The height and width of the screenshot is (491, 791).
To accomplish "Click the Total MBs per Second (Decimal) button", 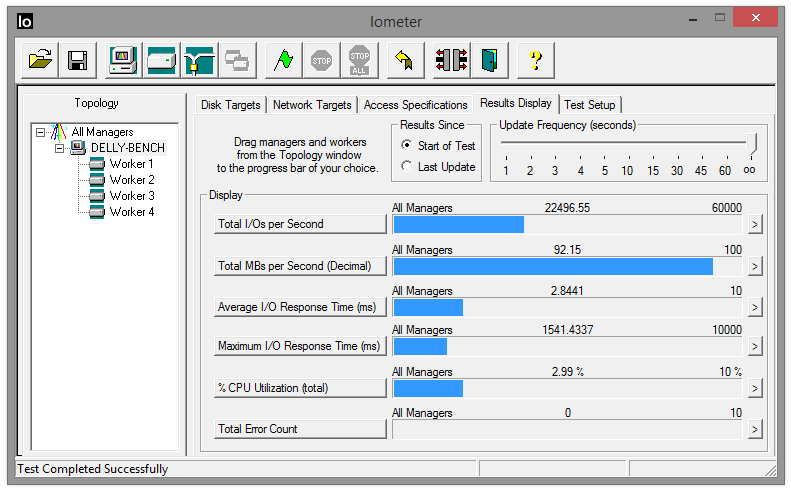I will 300,266.
